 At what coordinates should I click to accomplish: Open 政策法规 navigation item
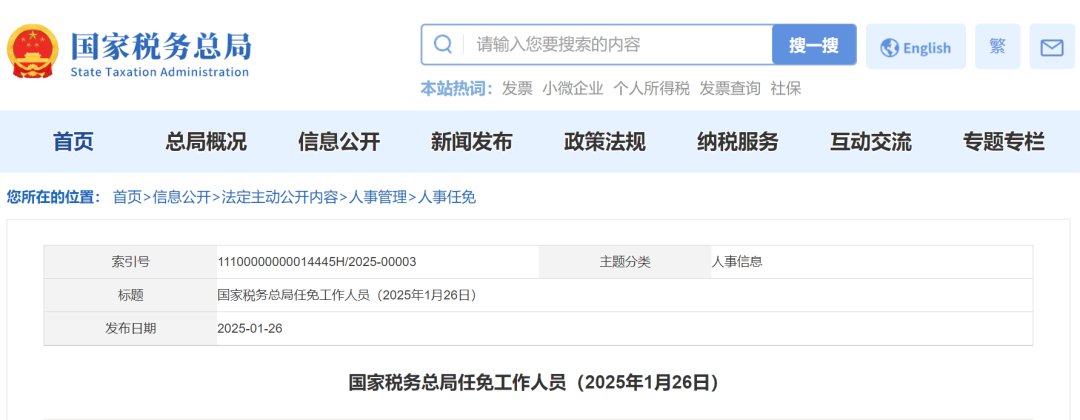604,142
